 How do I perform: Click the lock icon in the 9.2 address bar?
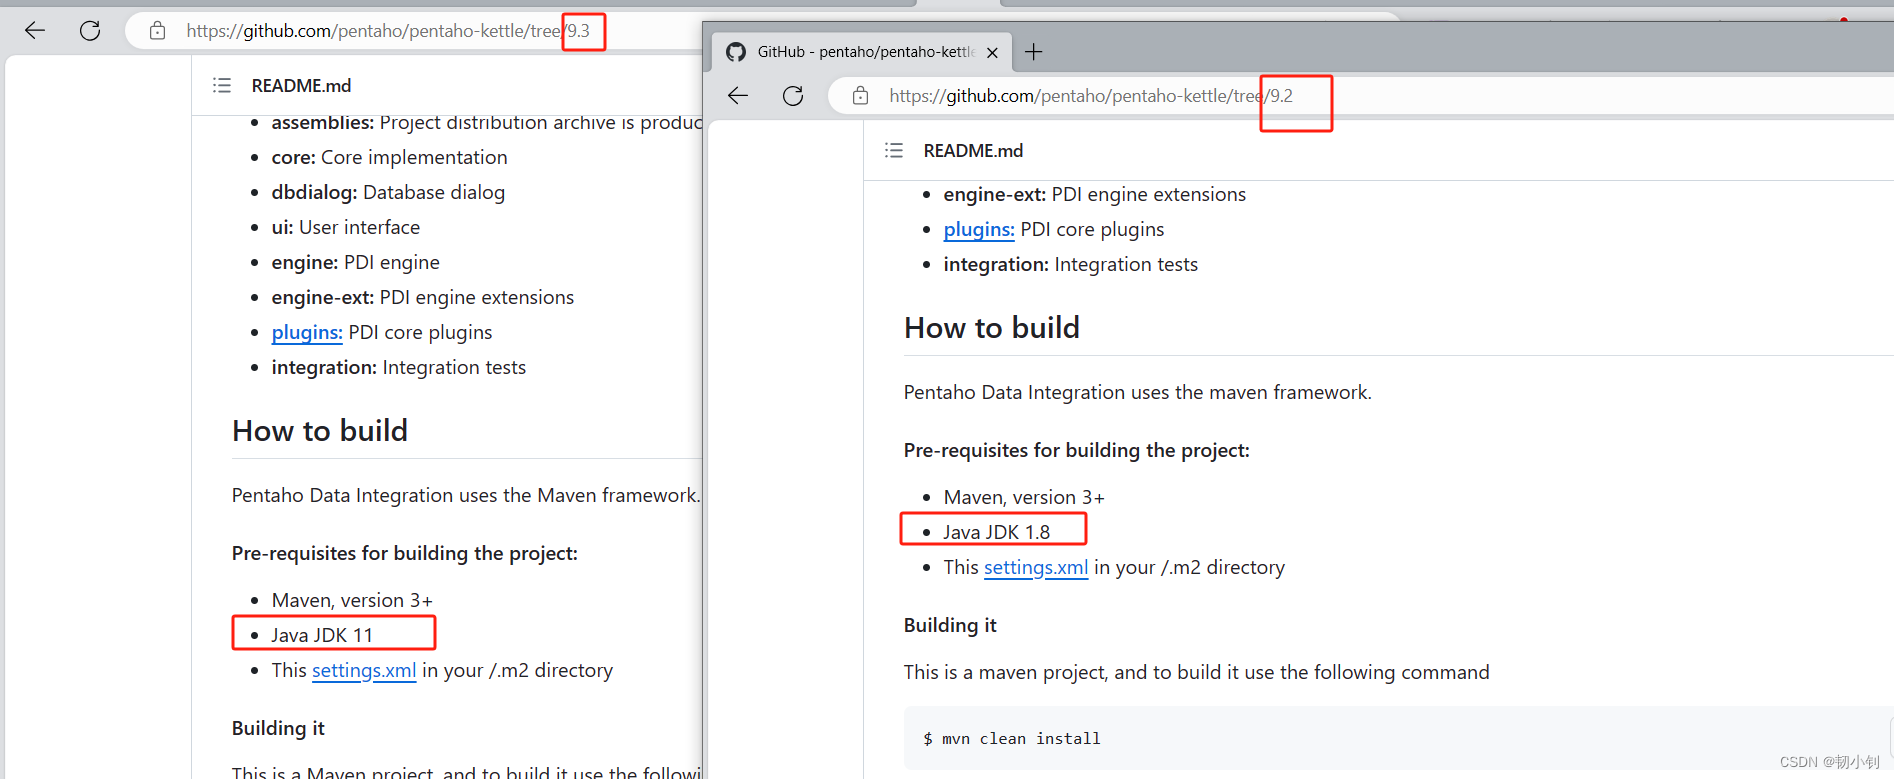click(x=860, y=96)
